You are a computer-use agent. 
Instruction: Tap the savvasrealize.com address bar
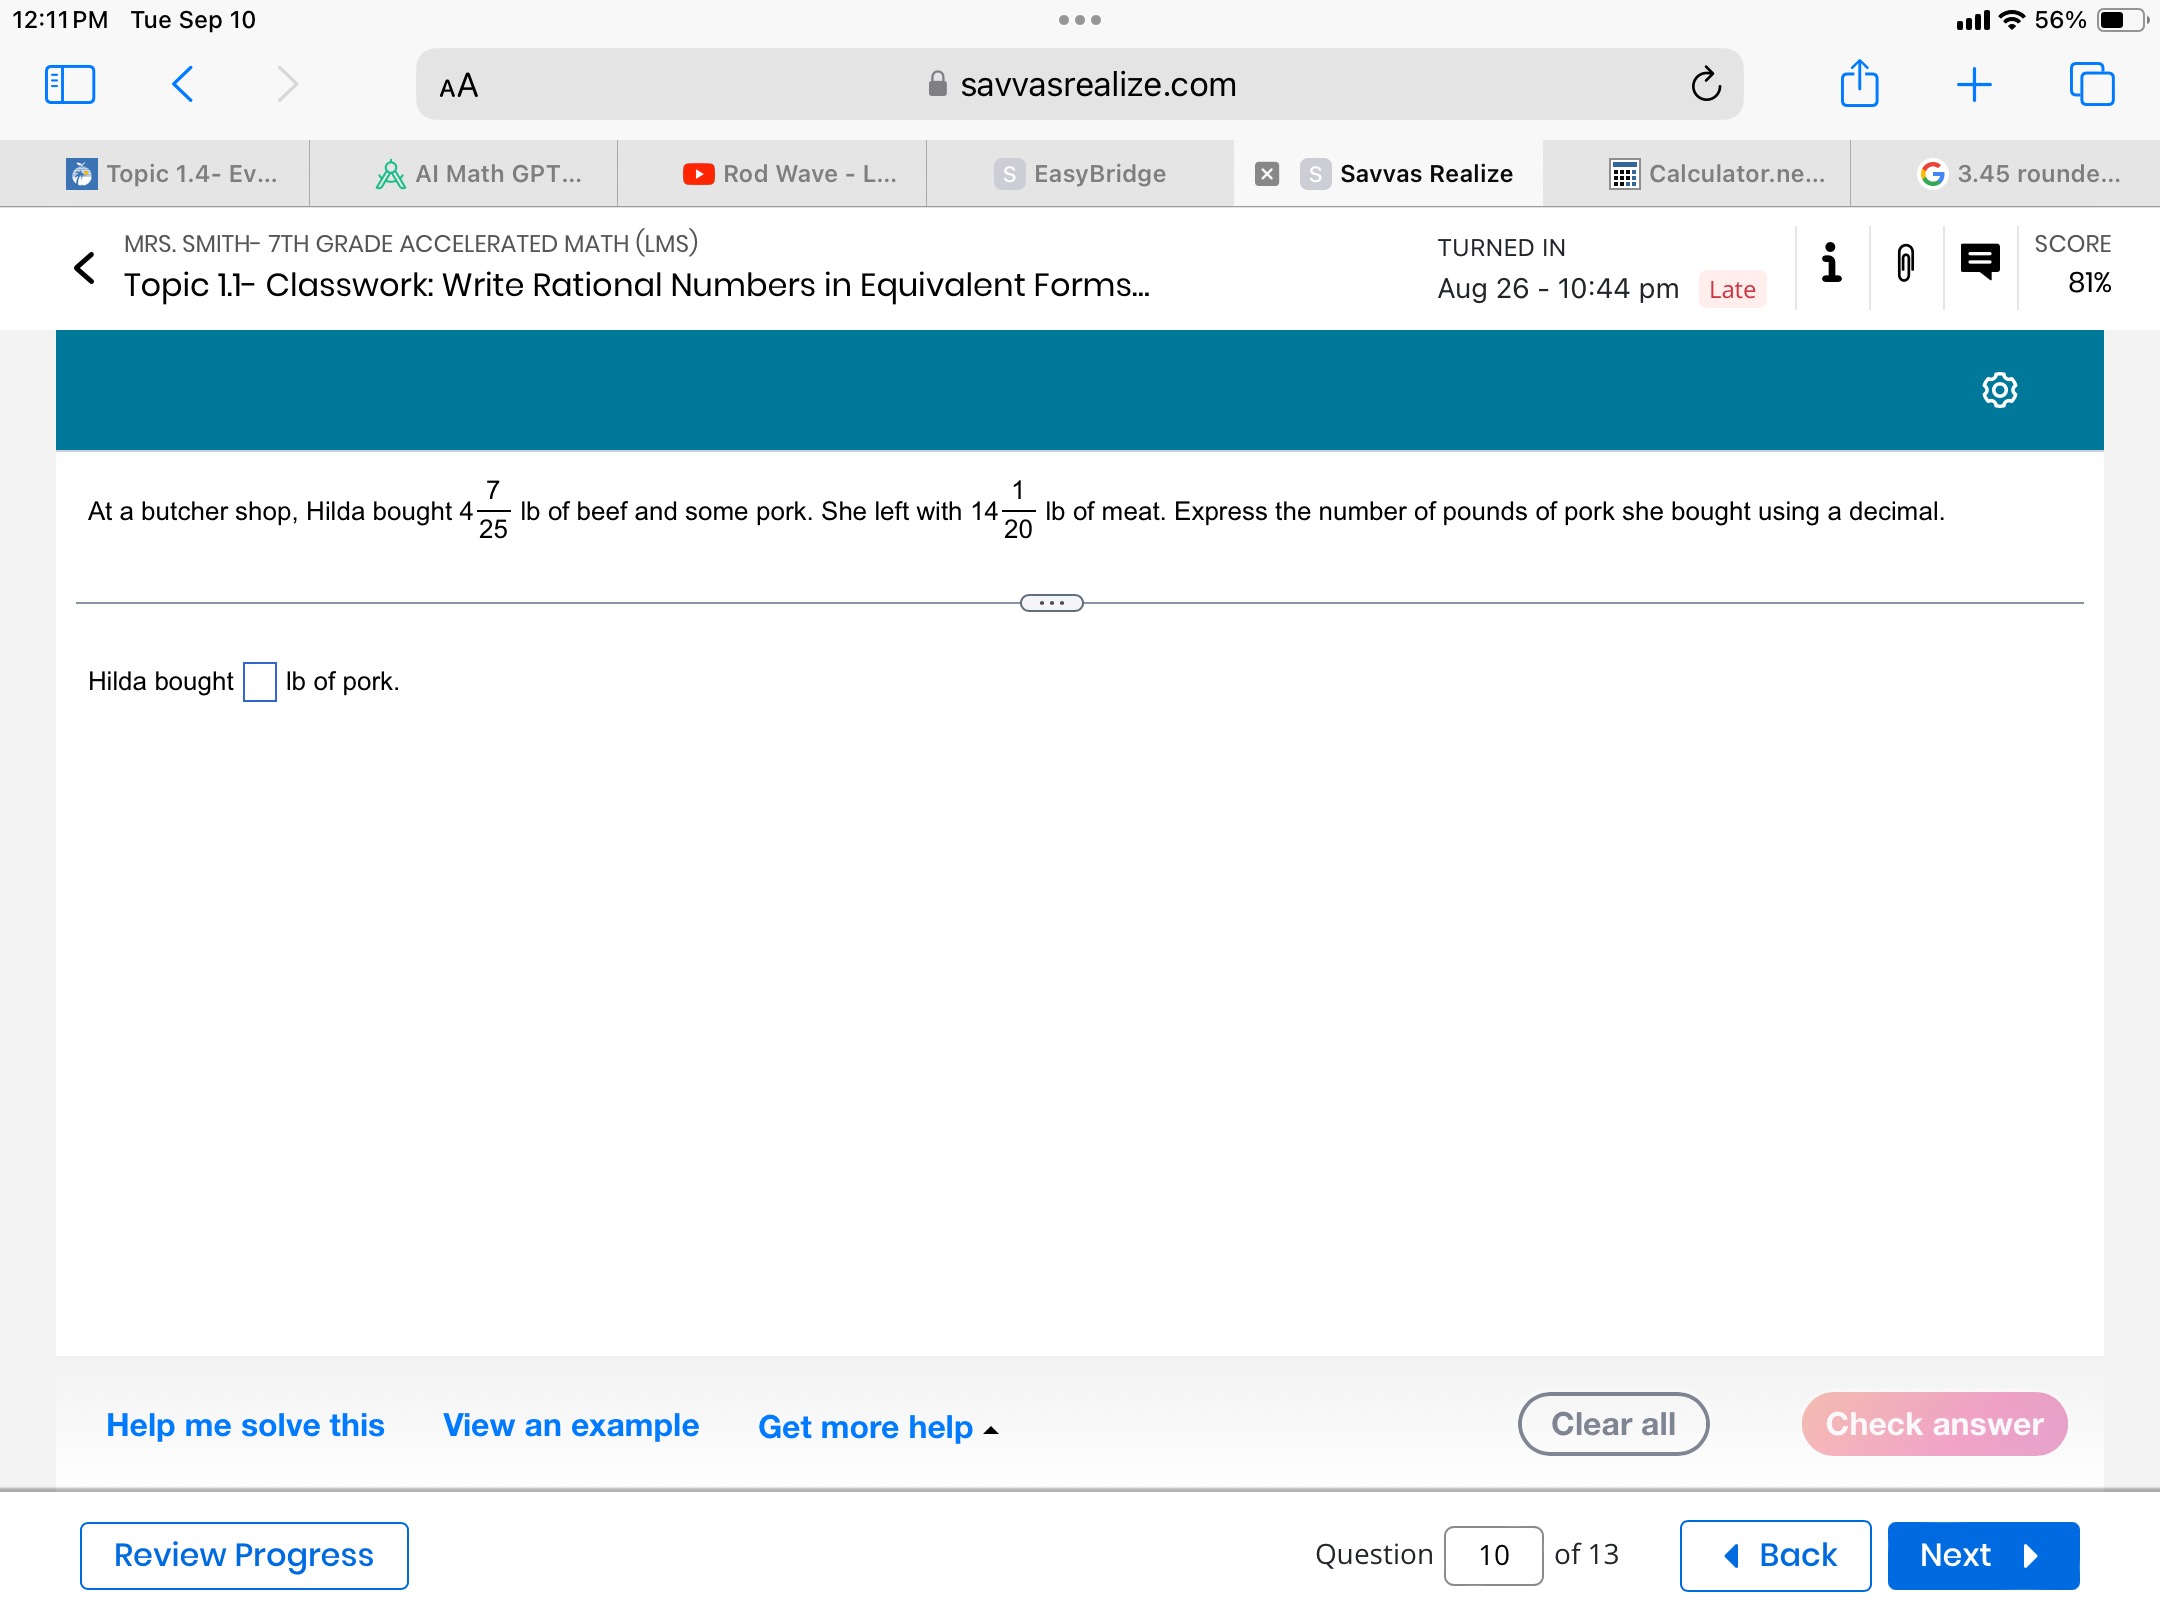(1080, 85)
